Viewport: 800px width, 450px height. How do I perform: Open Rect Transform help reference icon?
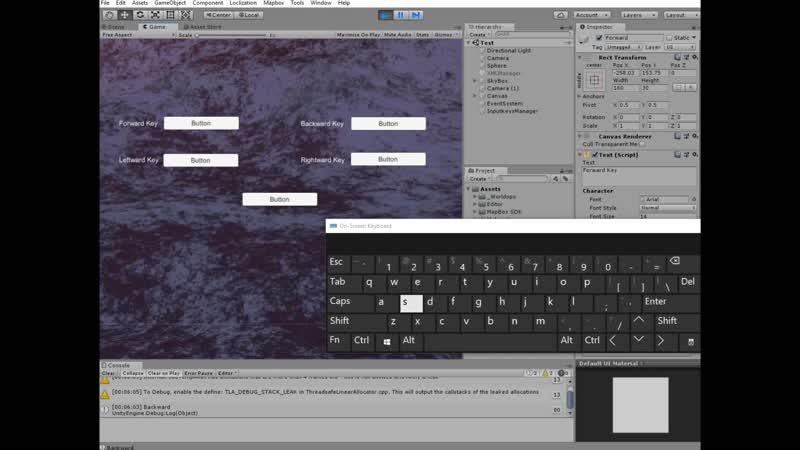pos(678,57)
